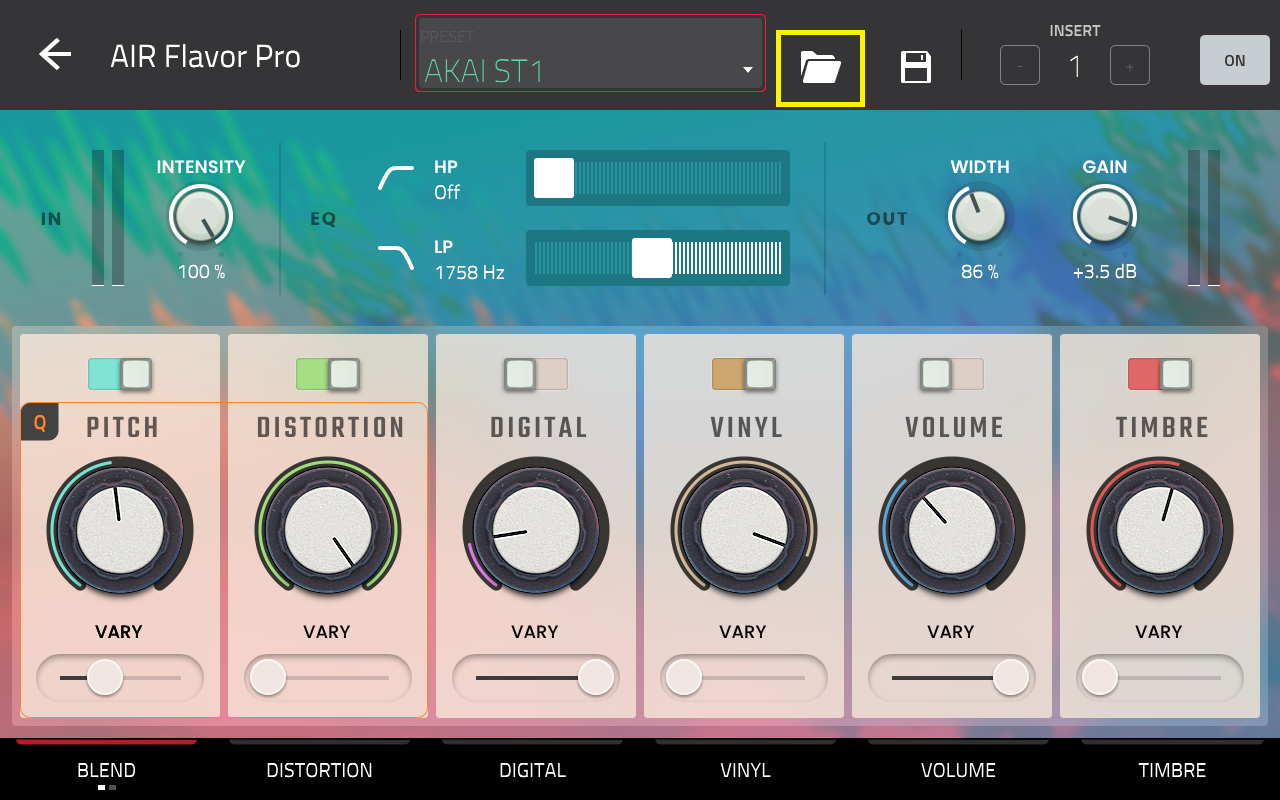Screen dimensions: 1280x800
Task: Click the +3.5 dB gain value
Action: point(1105,272)
